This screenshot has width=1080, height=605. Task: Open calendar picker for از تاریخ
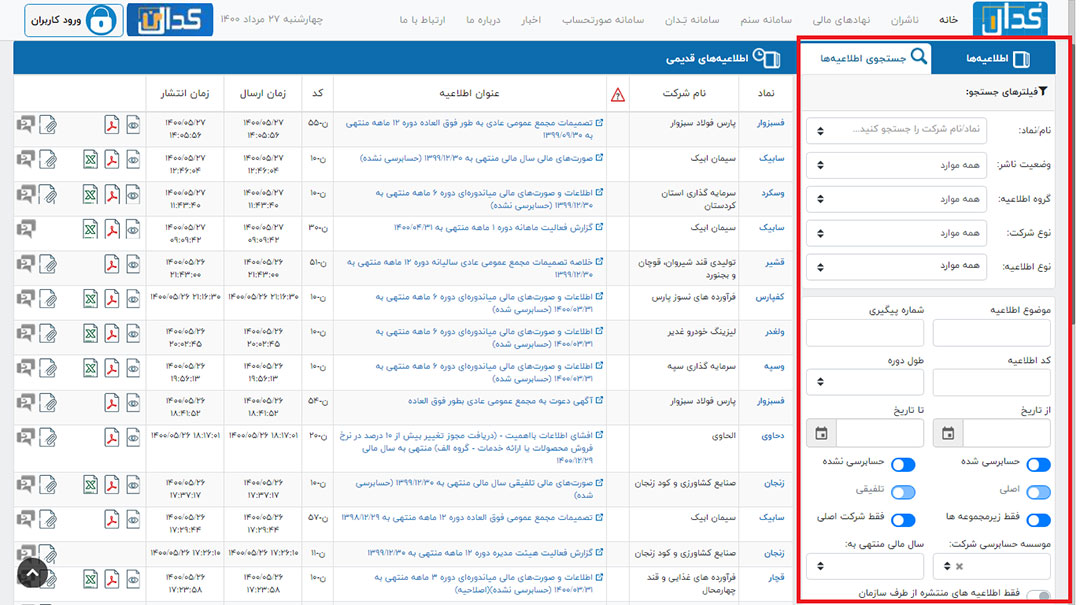click(x=948, y=433)
